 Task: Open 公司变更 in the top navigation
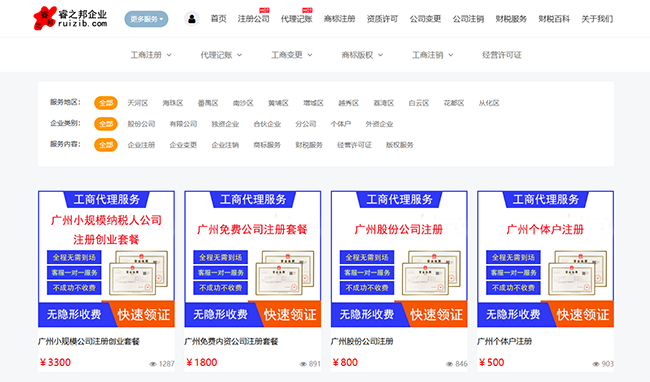click(x=425, y=19)
